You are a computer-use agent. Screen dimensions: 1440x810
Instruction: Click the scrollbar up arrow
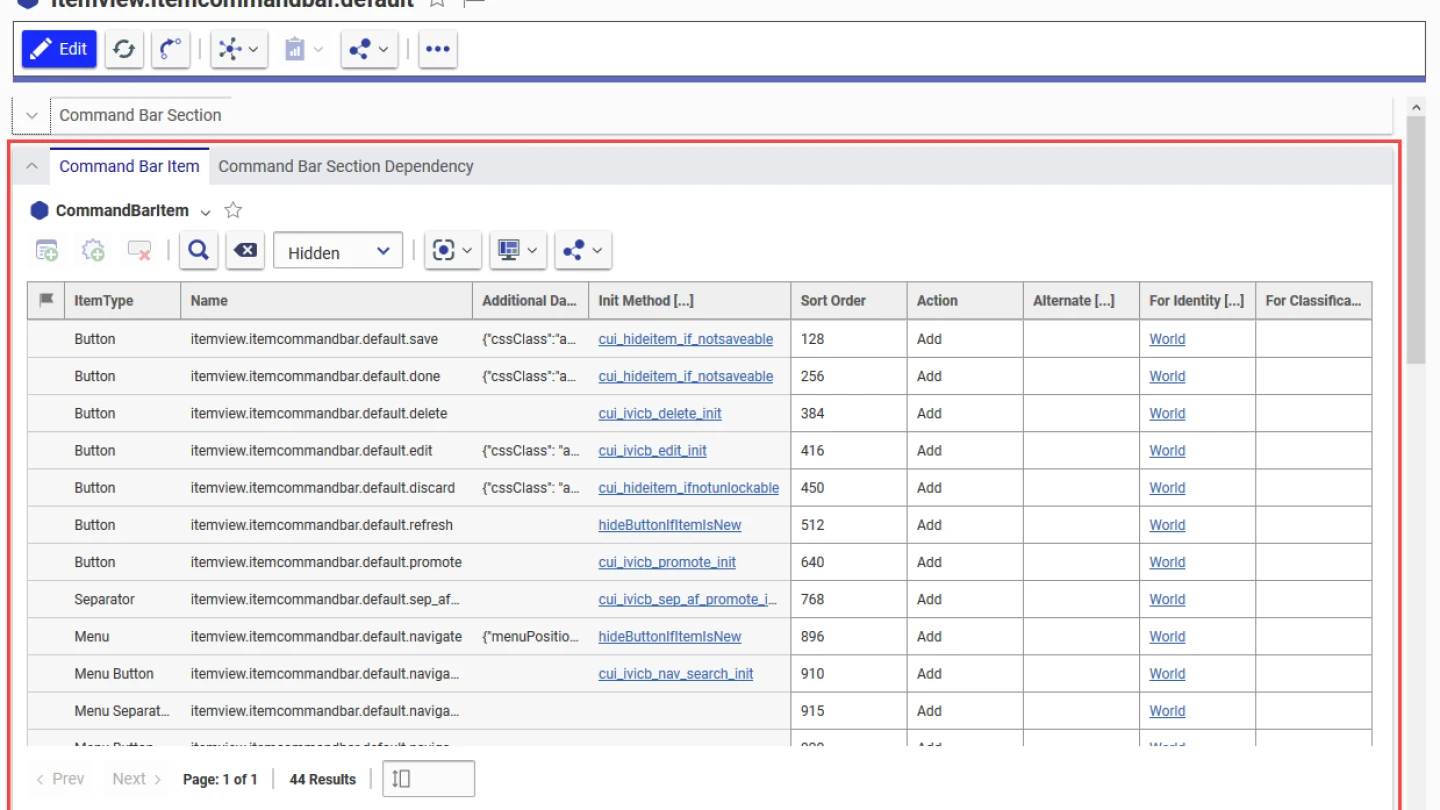click(1415, 105)
